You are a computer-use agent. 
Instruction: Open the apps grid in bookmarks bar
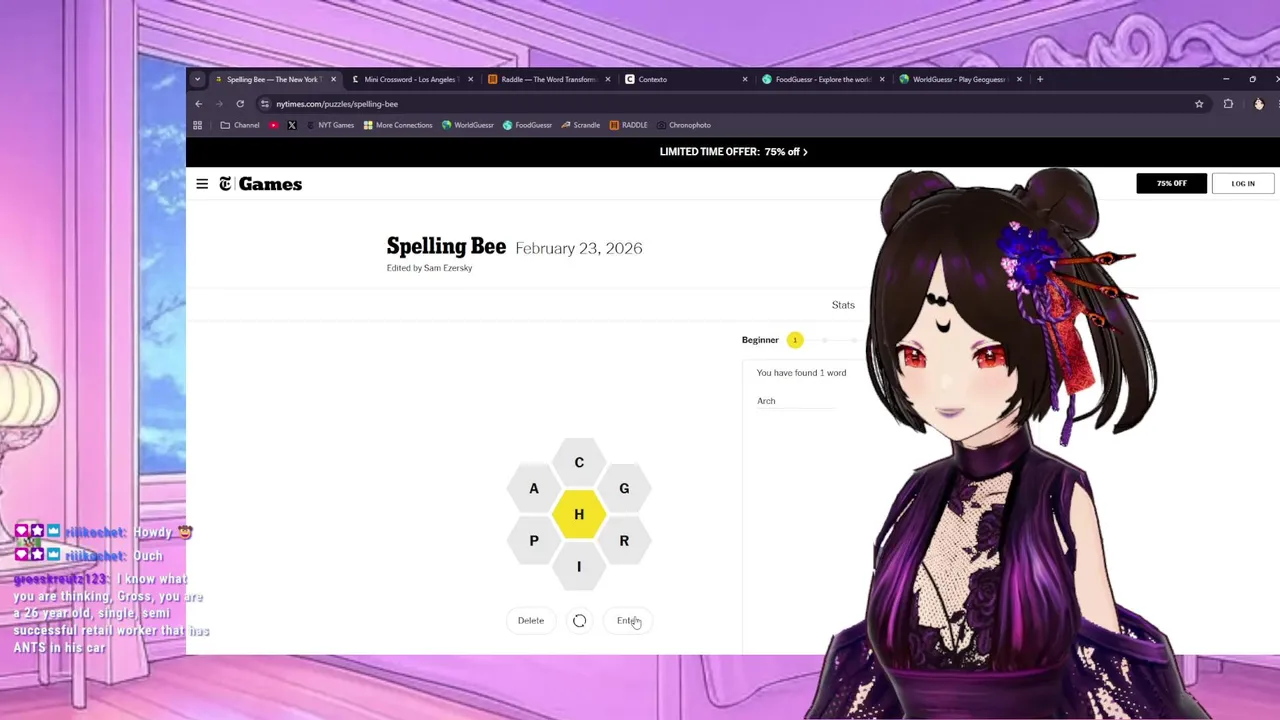pyautogui.click(x=197, y=125)
